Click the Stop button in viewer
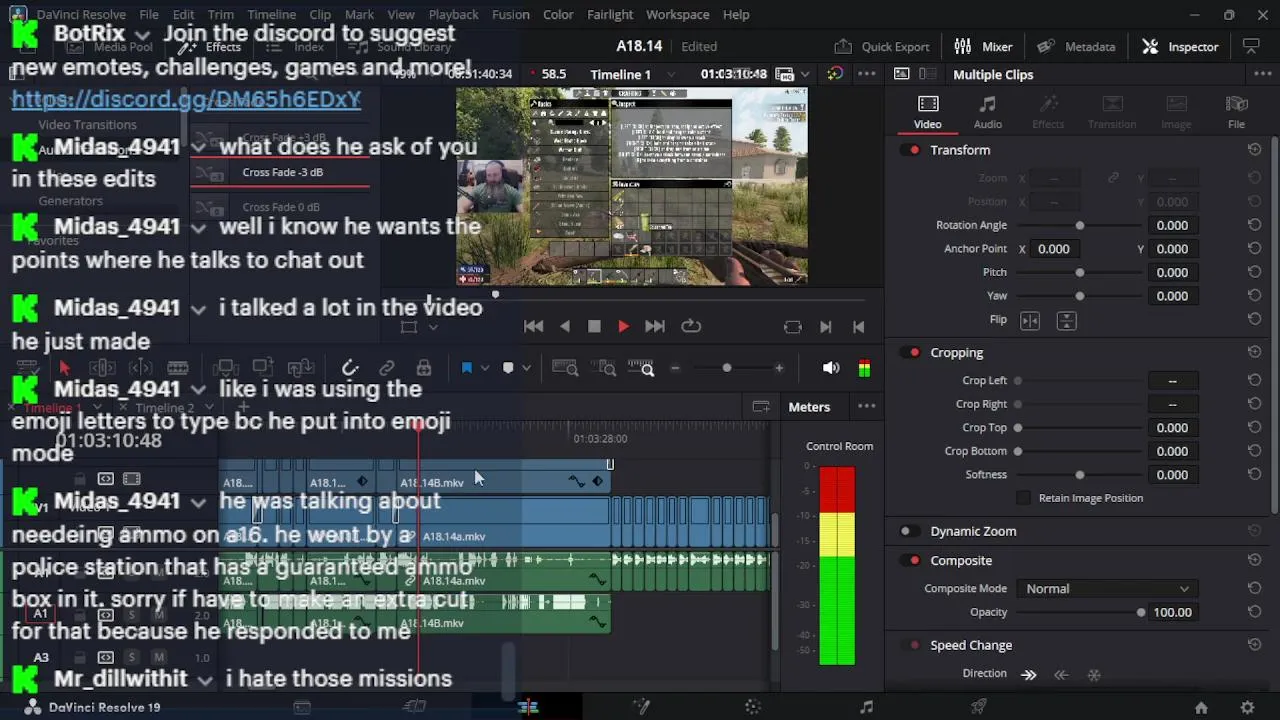 pyautogui.click(x=594, y=327)
